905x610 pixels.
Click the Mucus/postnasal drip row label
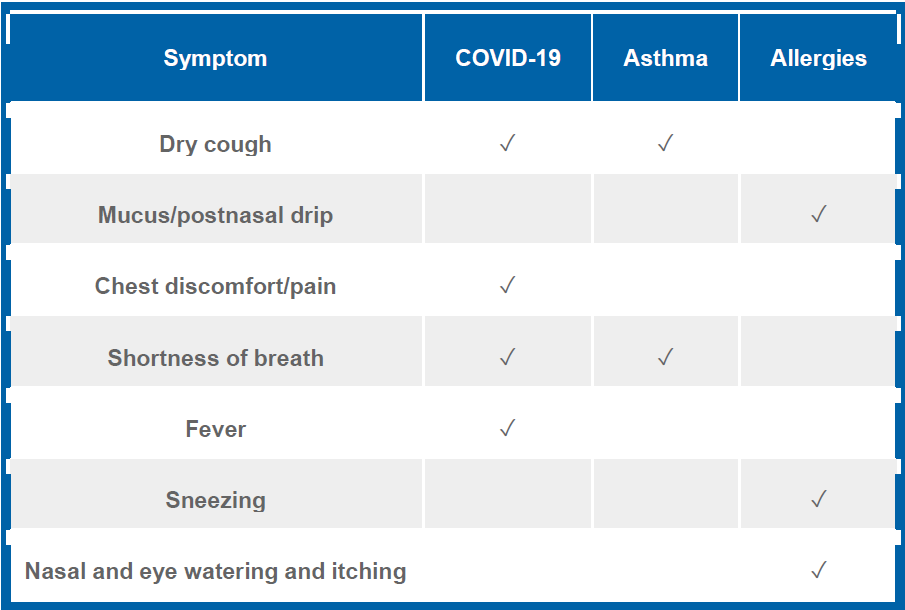(215, 215)
